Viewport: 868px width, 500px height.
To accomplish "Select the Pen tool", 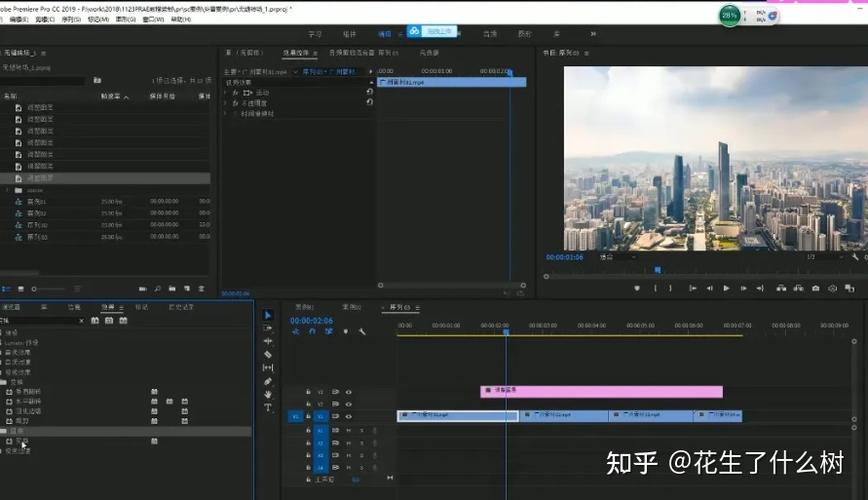I will pyautogui.click(x=268, y=381).
